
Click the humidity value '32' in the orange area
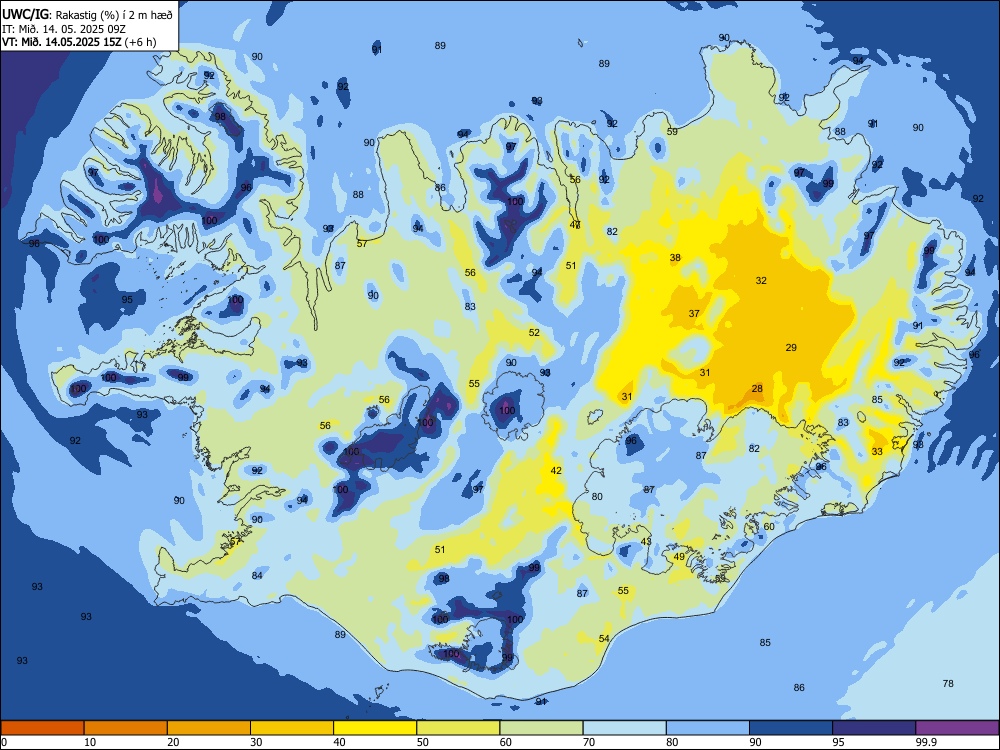761,281
